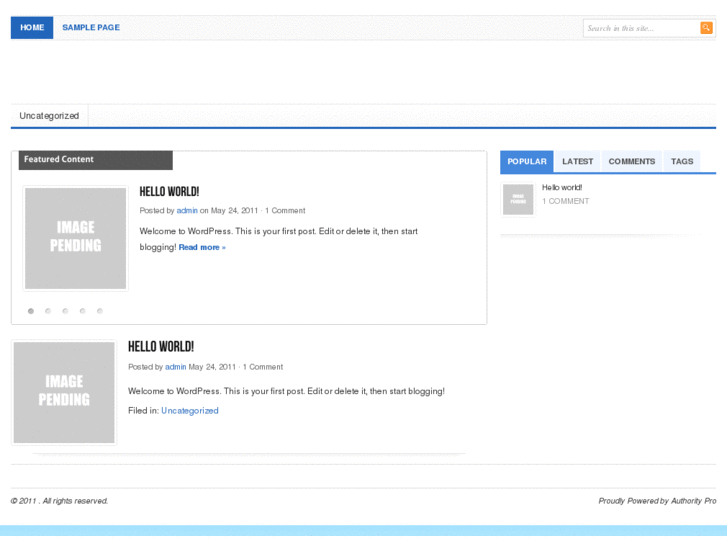Open the featured 'Hello World!' heading

pos(169,192)
